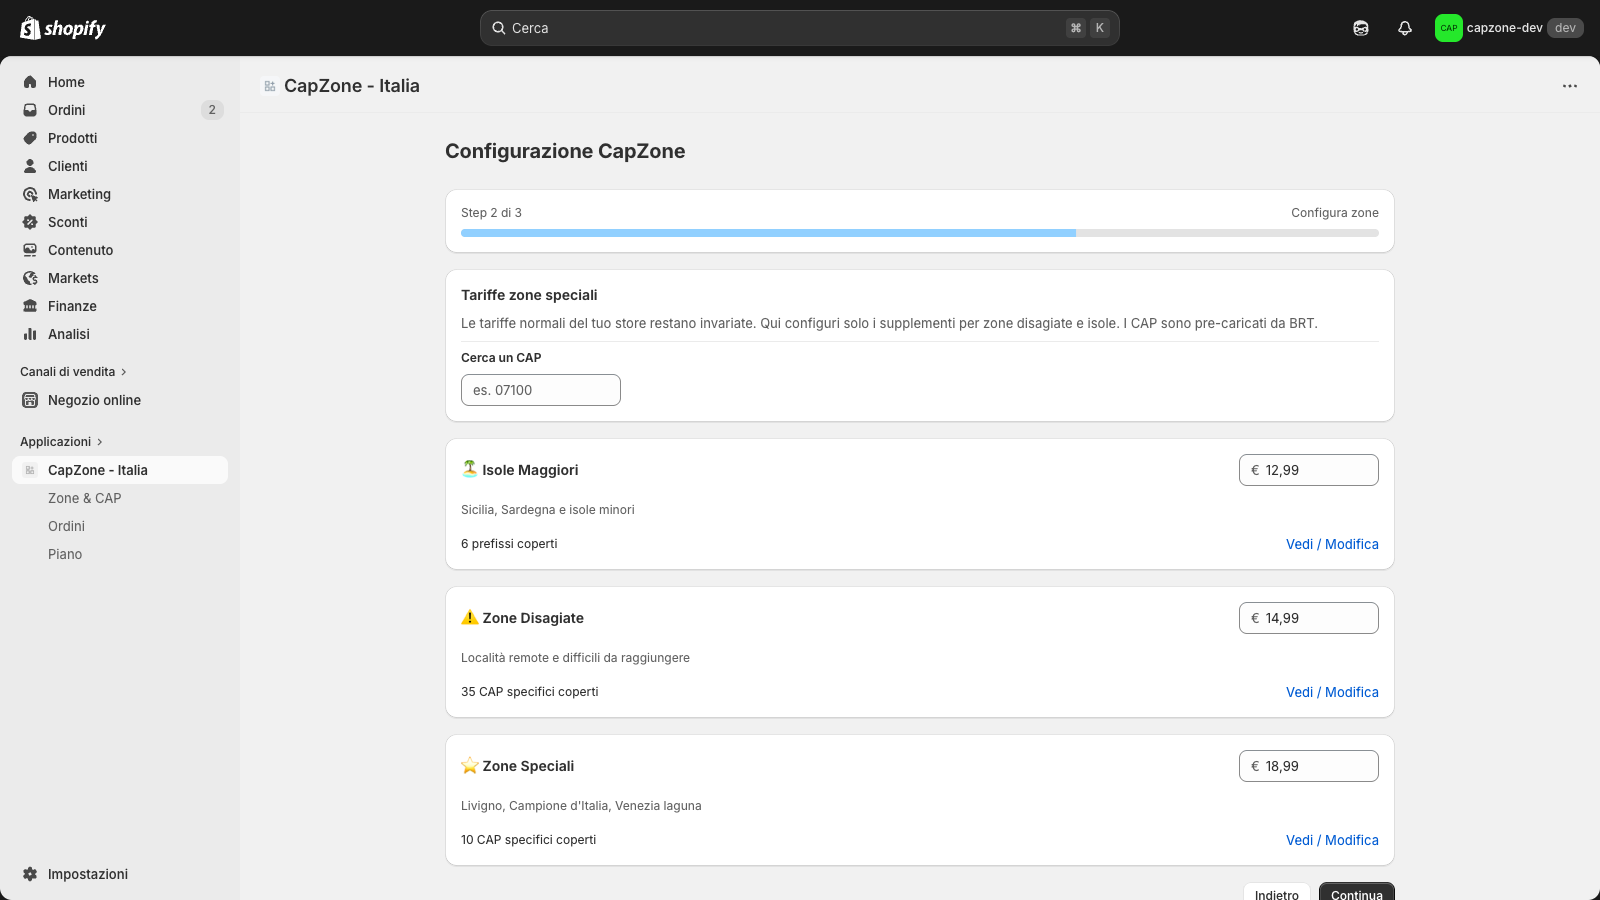
Task: Click 'Sicilia, Sardegna e isole minori' text
Action: (548, 510)
